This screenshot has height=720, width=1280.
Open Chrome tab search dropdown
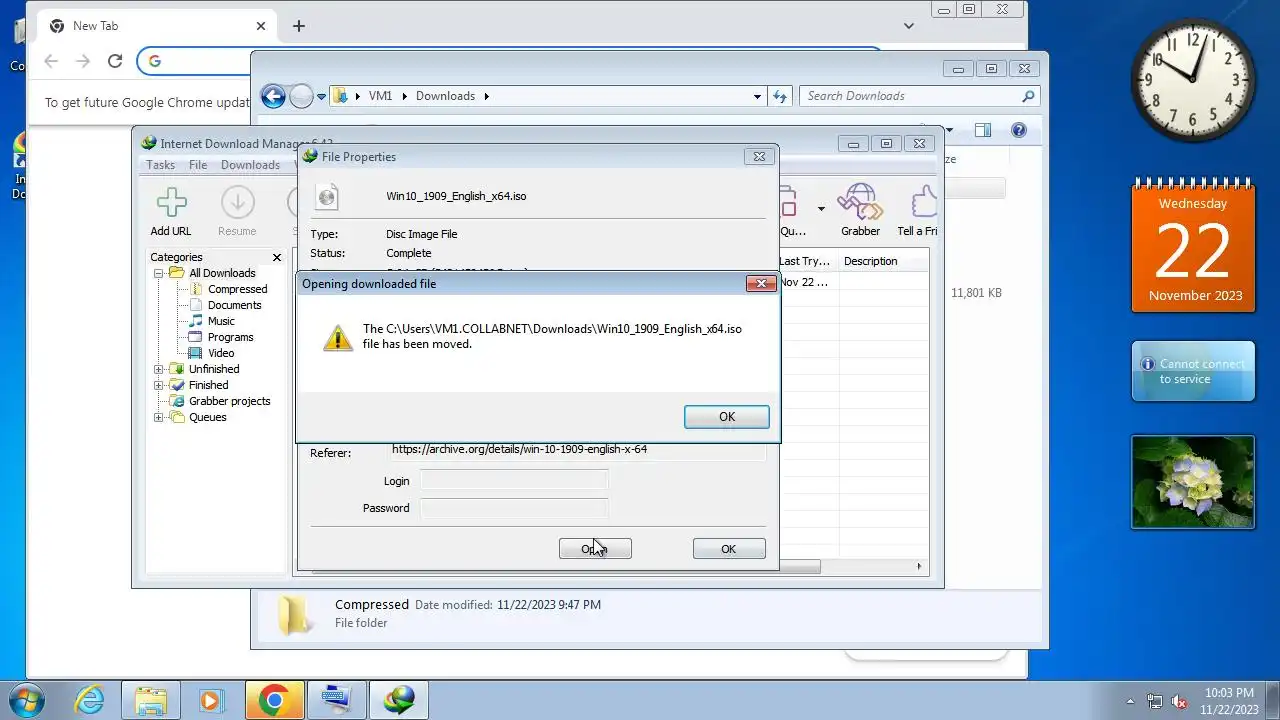(x=908, y=26)
